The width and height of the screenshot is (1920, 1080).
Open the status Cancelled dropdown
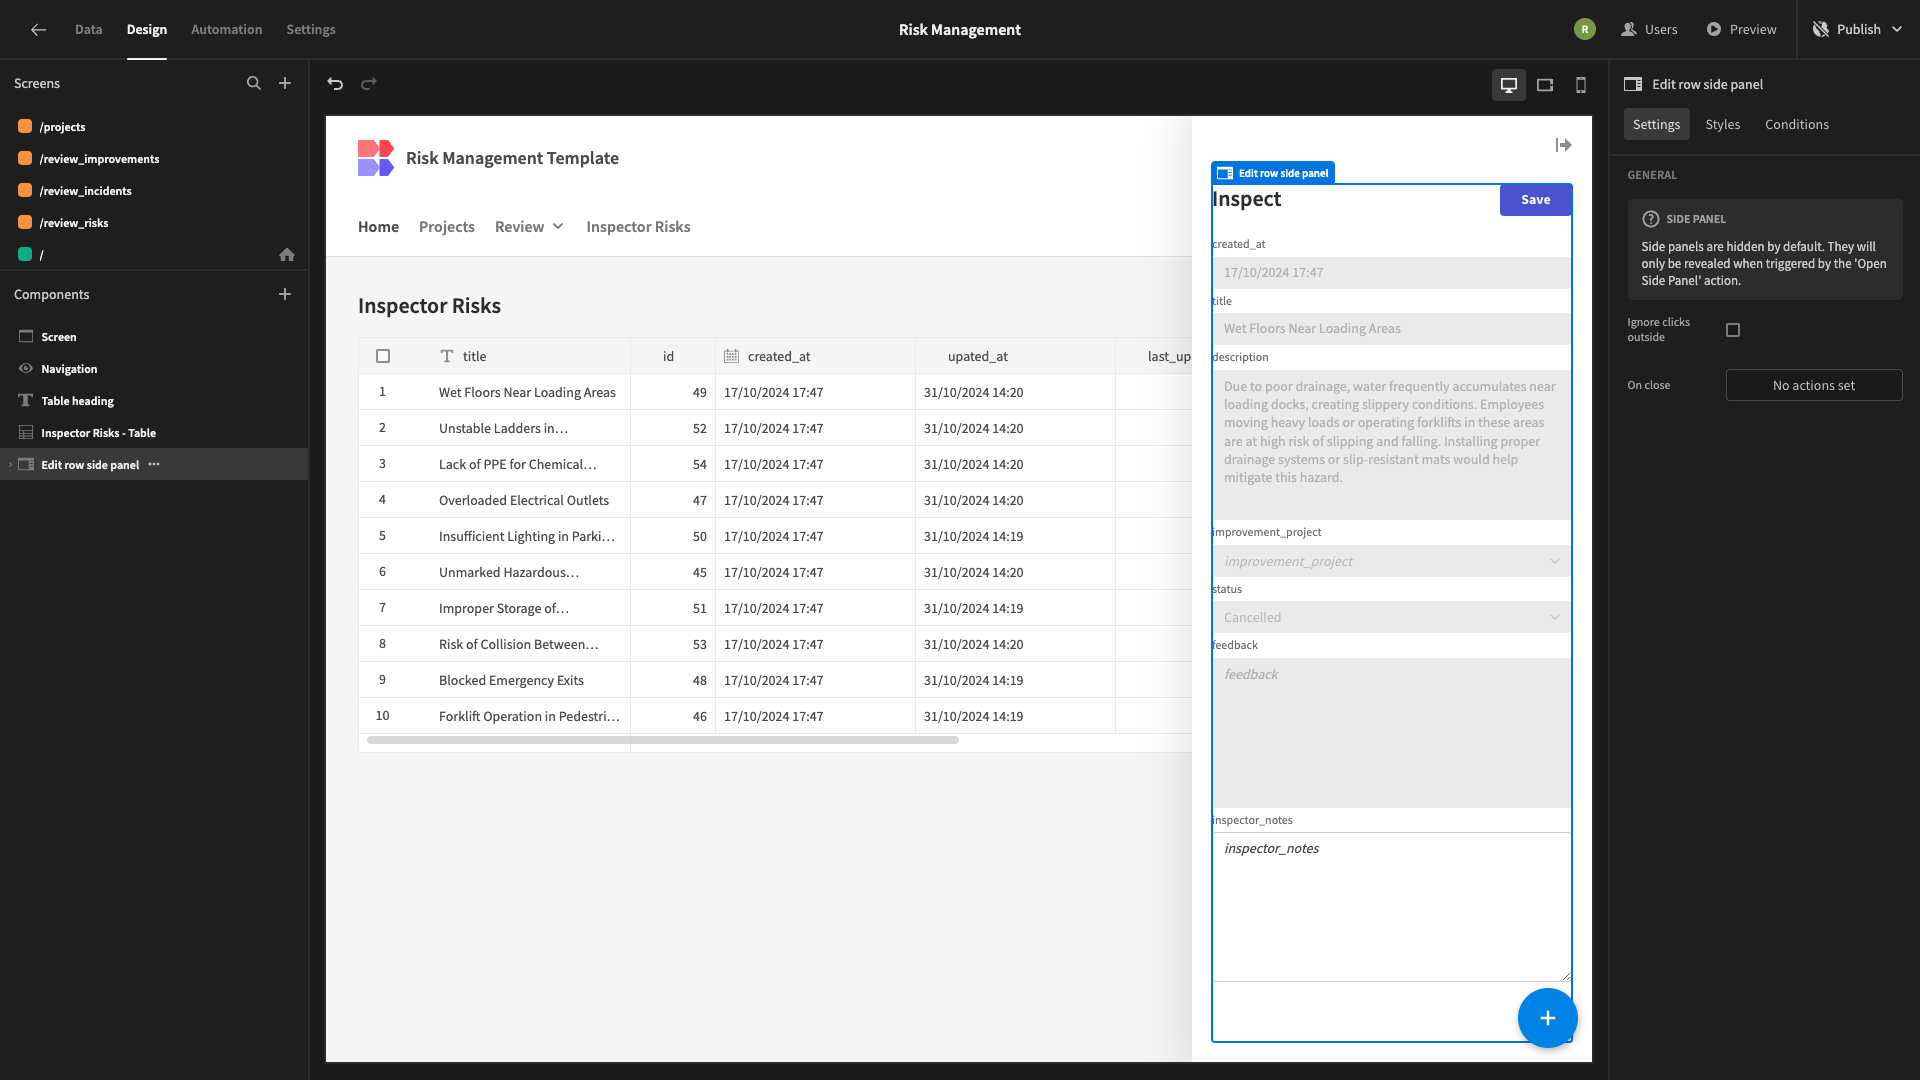coord(1391,618)
